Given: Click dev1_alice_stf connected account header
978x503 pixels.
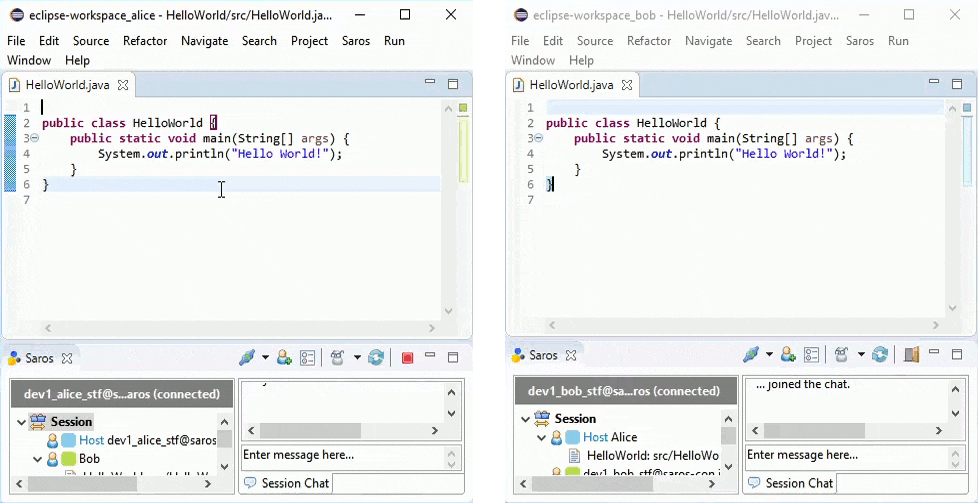Looking at the screenshot, I should pyautogui.click(x=122, y=394).
